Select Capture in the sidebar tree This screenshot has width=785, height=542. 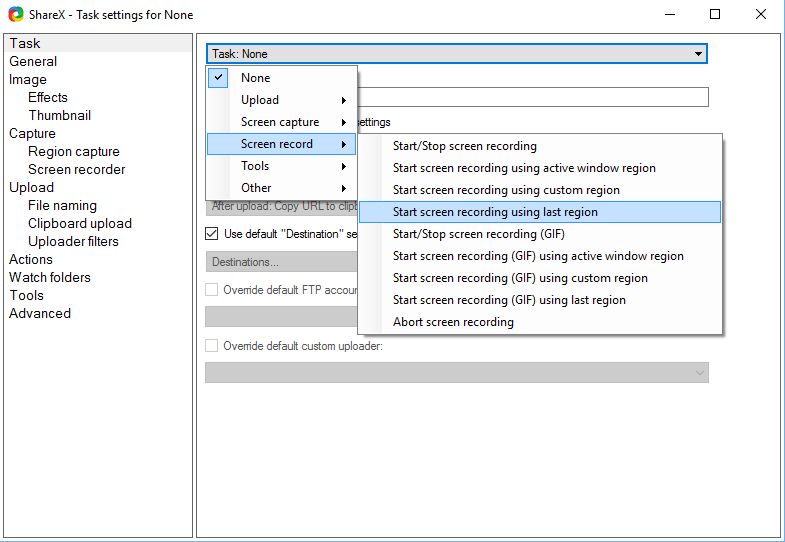(33, 133)
